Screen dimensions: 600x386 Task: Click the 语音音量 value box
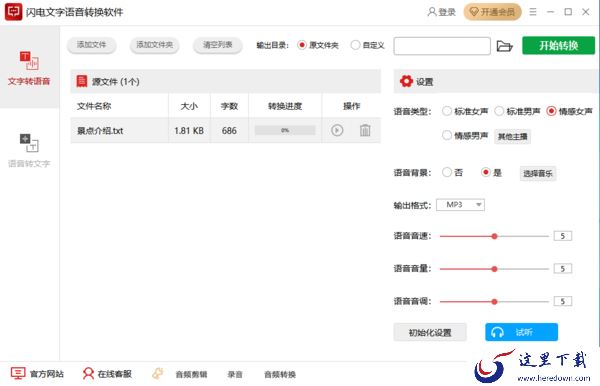tap(562, 269)
